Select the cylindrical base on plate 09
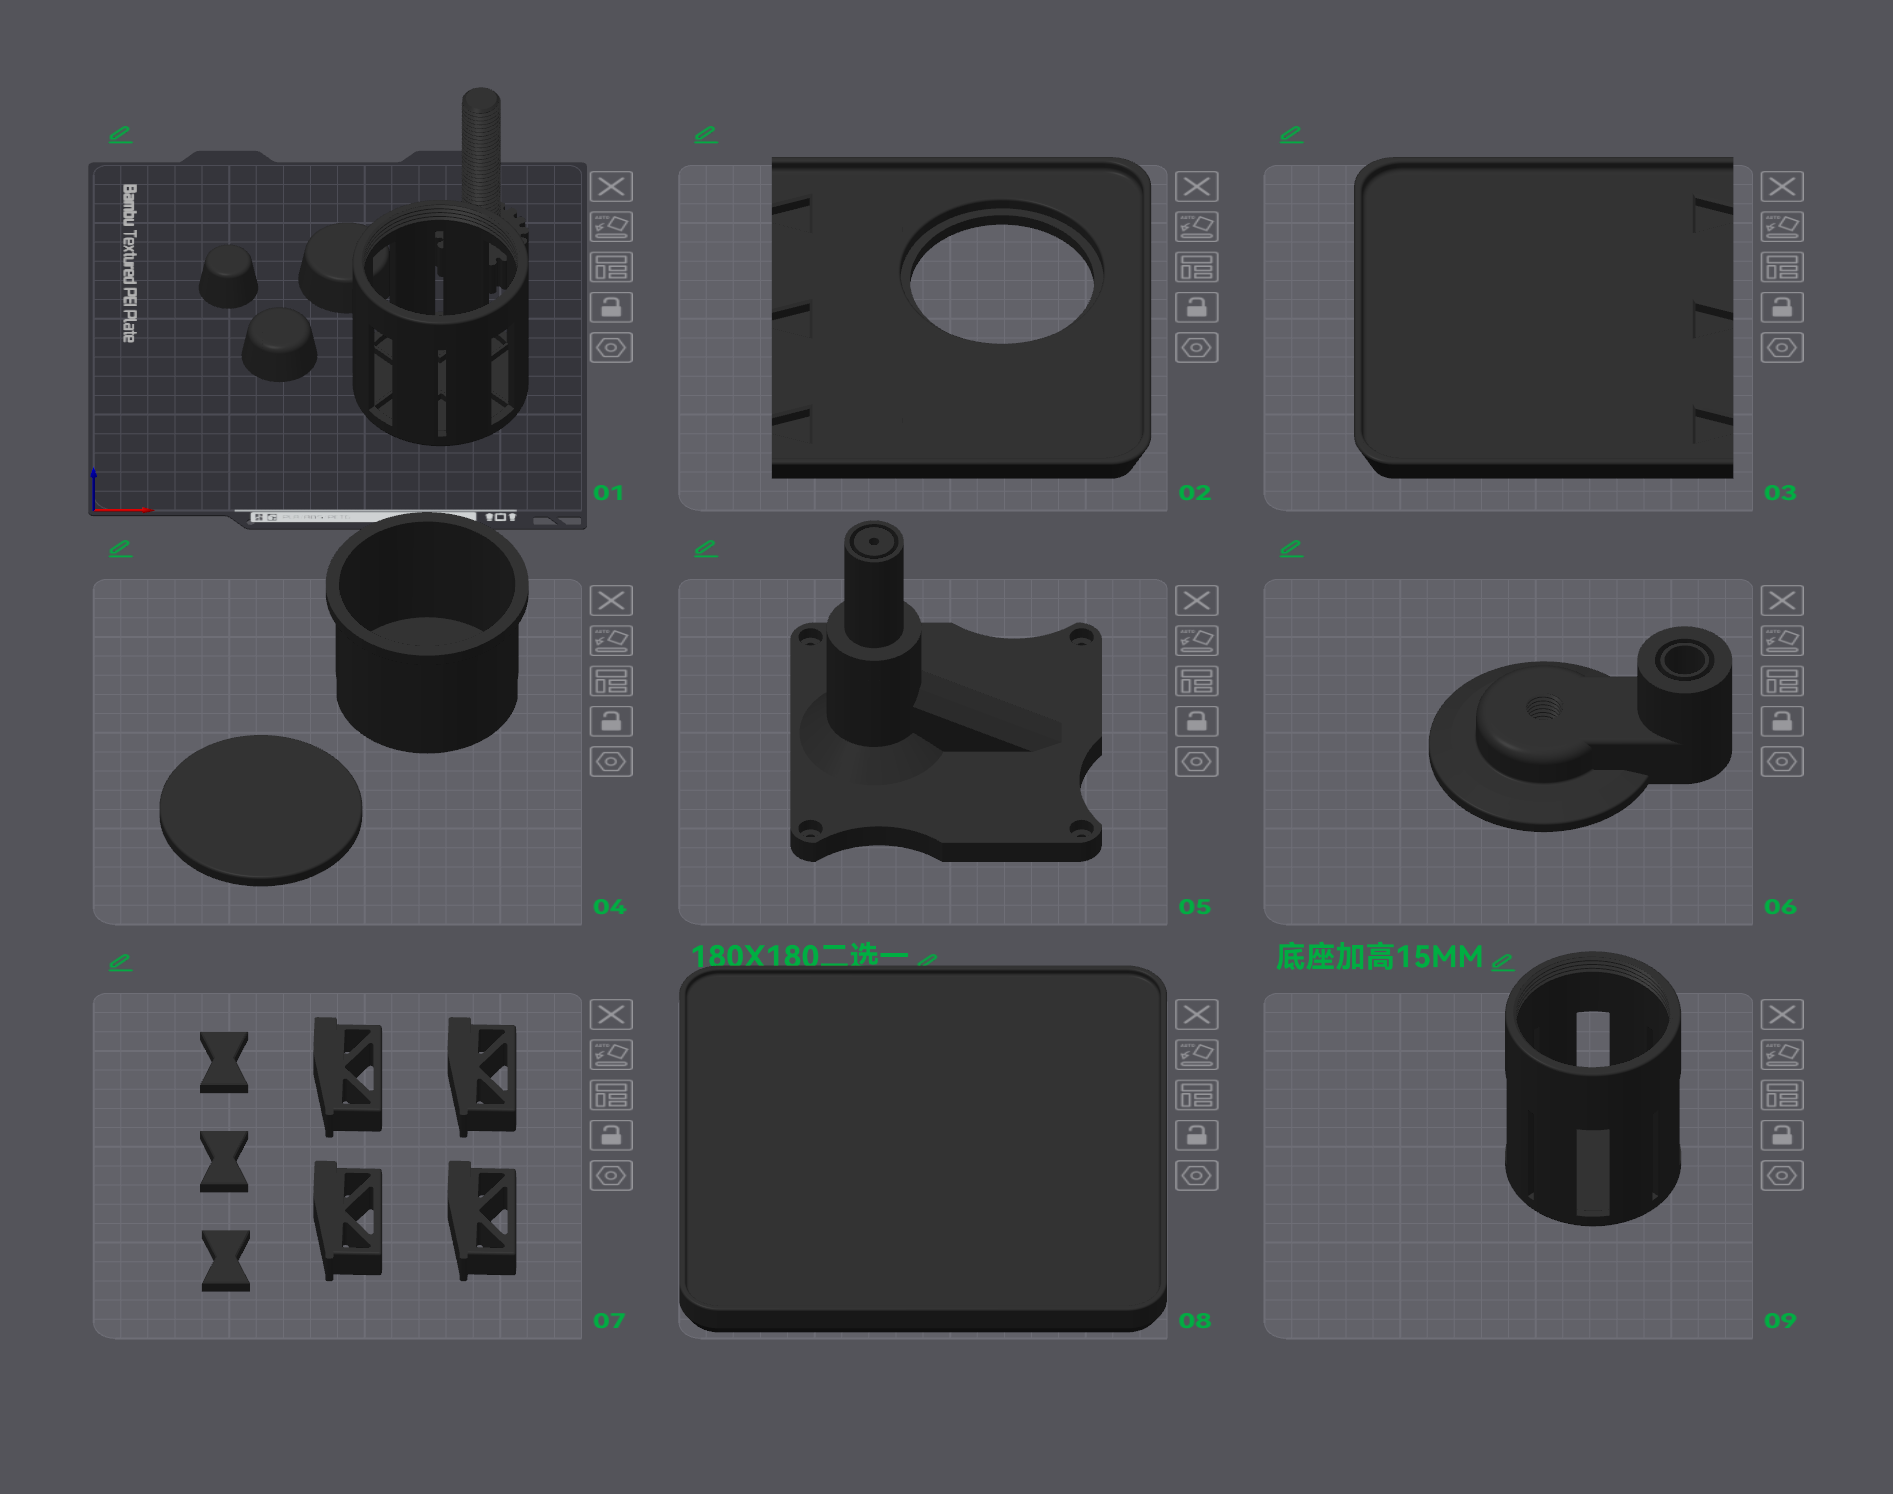The width and height of the screenshot is (1893, 1494). pos(1593,1089)
